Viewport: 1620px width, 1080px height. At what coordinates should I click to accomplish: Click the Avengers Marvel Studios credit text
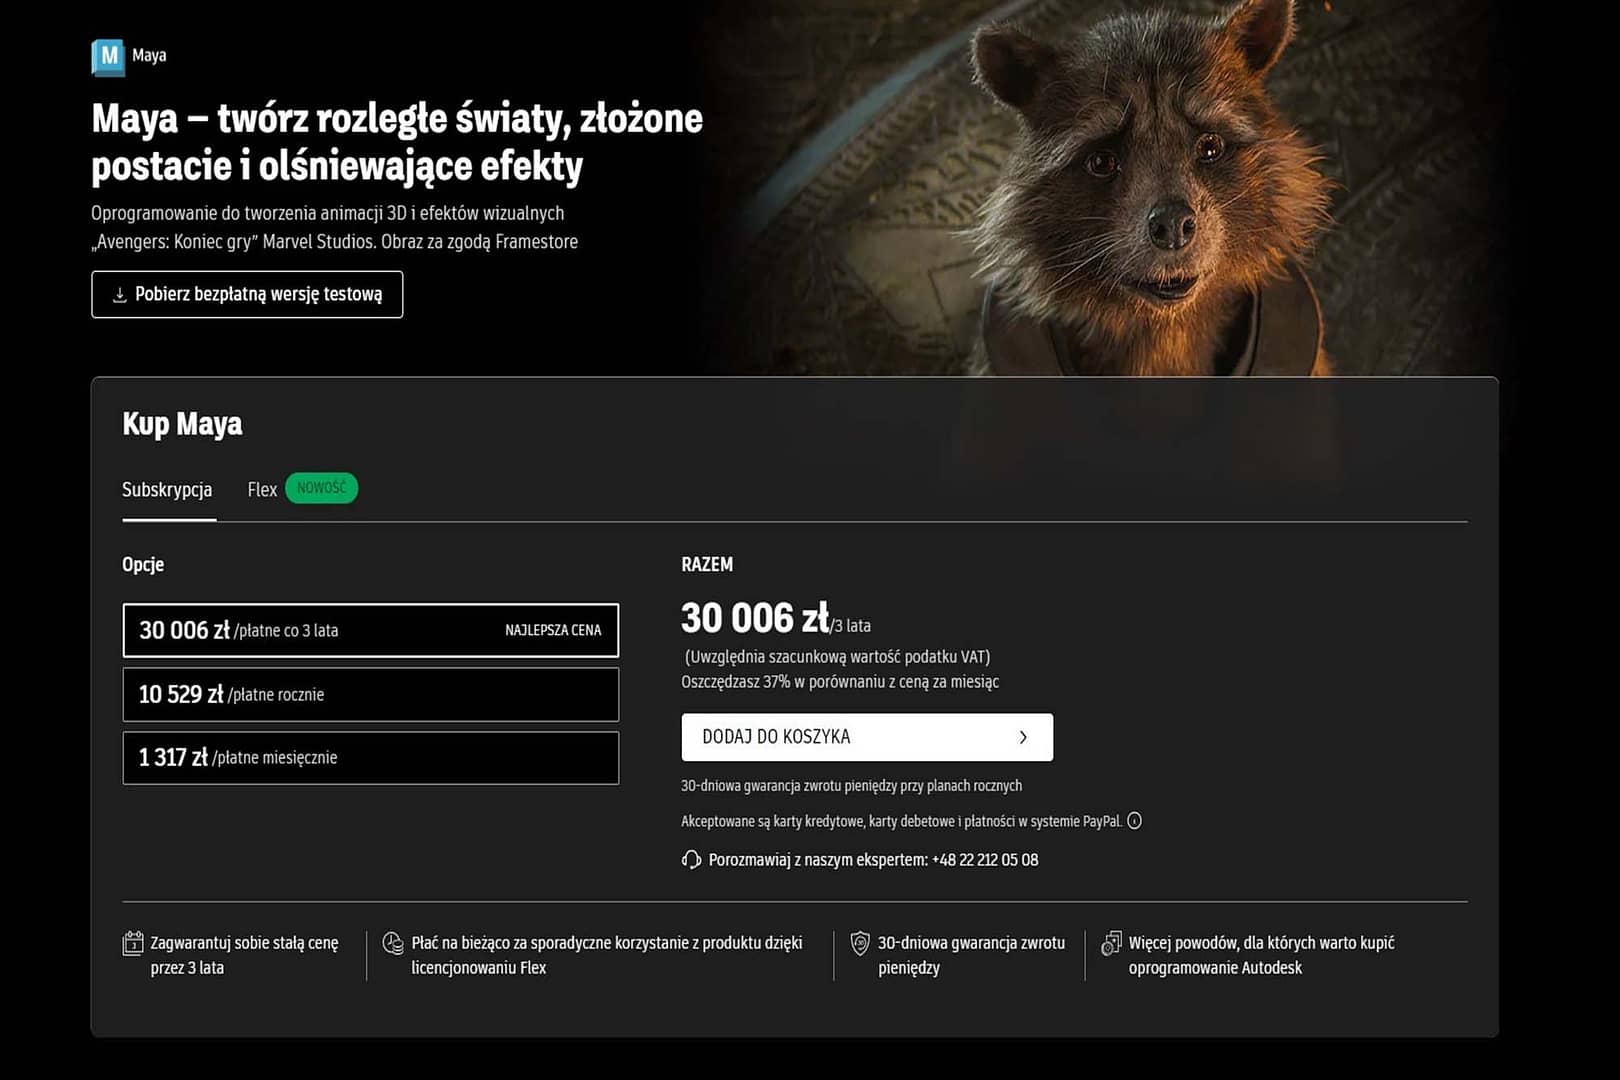point(334,242)
